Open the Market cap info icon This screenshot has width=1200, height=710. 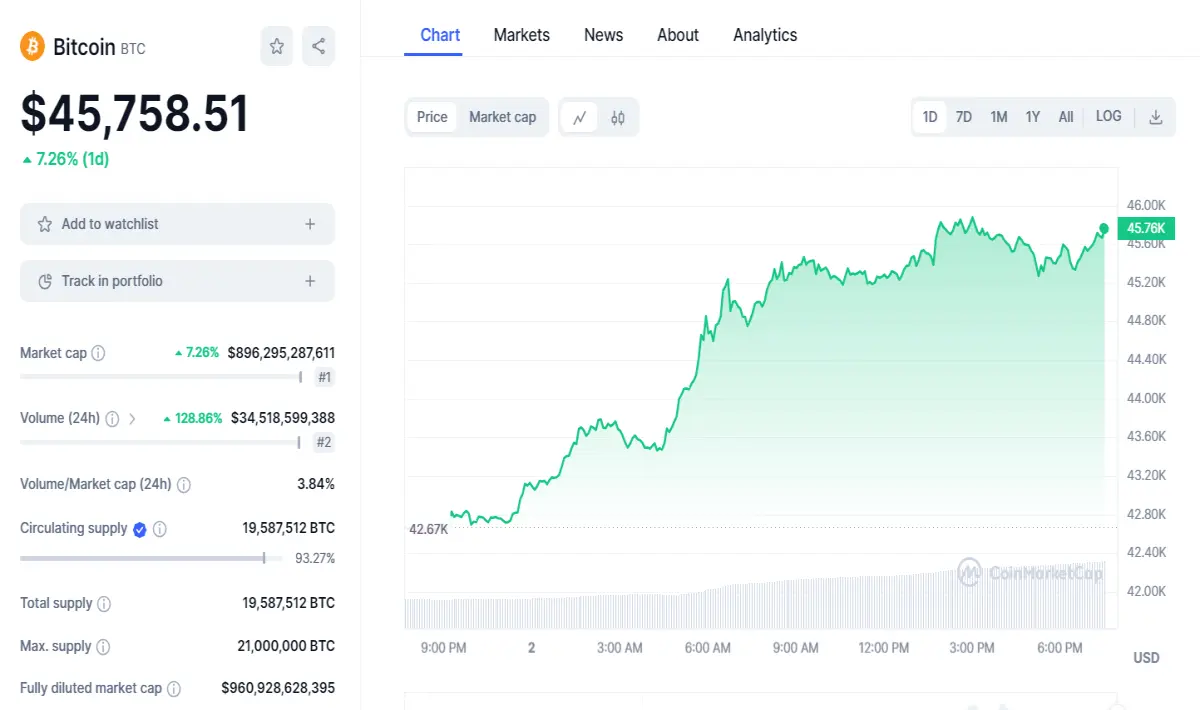98,353
